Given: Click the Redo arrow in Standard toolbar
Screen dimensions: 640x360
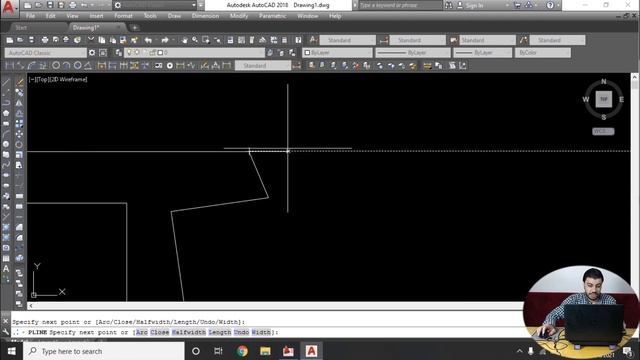Looking at the screenshot, I should click(x=165, y=40).
